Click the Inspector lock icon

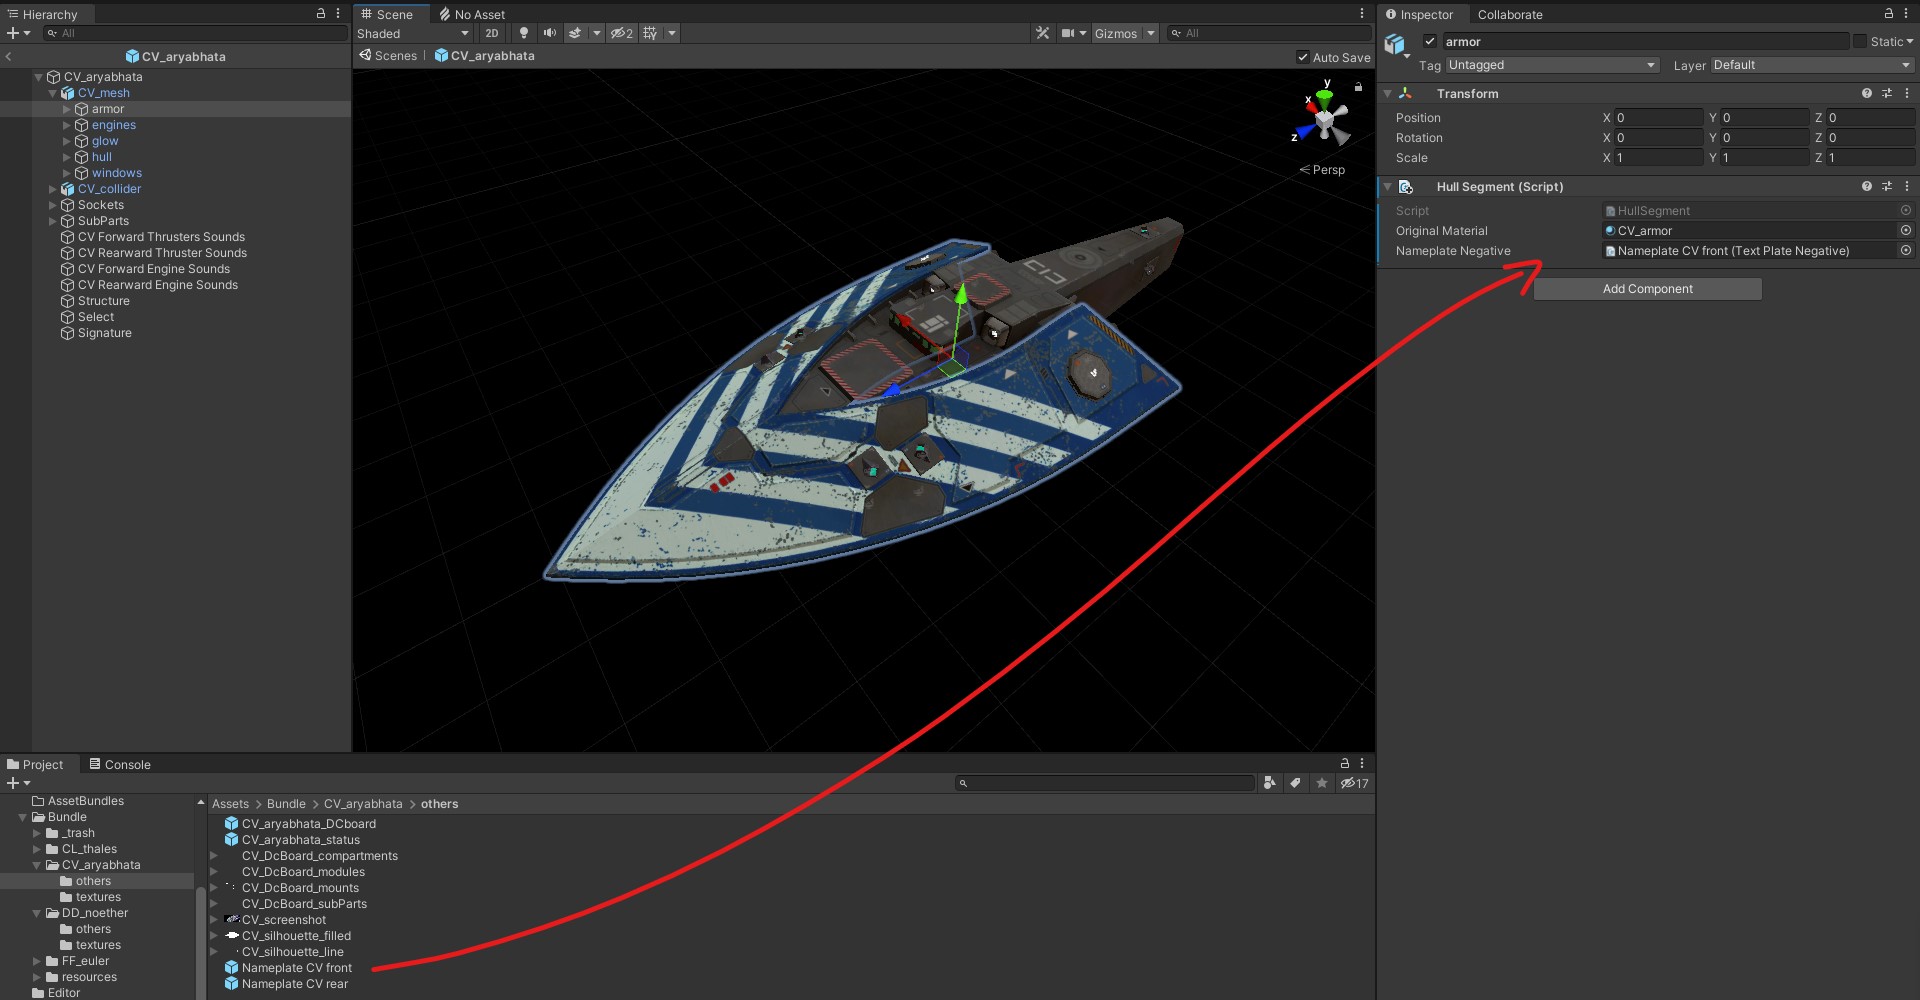pos(1888,14)
